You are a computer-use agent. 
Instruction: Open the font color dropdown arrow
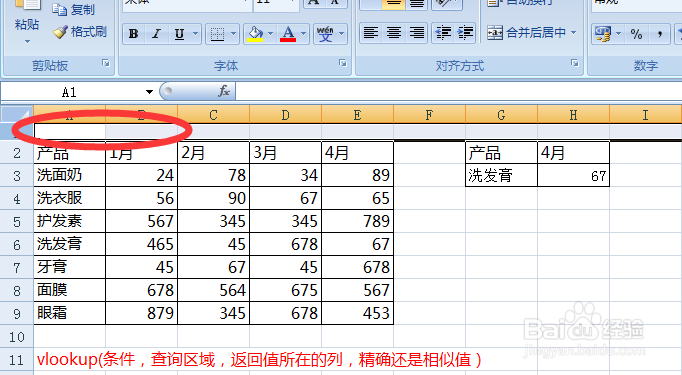(304, 33)
